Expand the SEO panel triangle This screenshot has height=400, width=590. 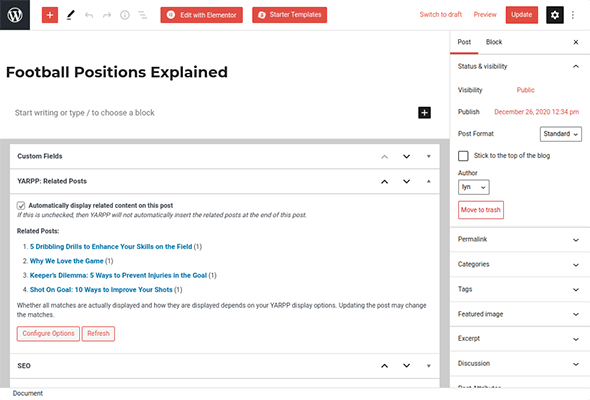pos(428,366)
